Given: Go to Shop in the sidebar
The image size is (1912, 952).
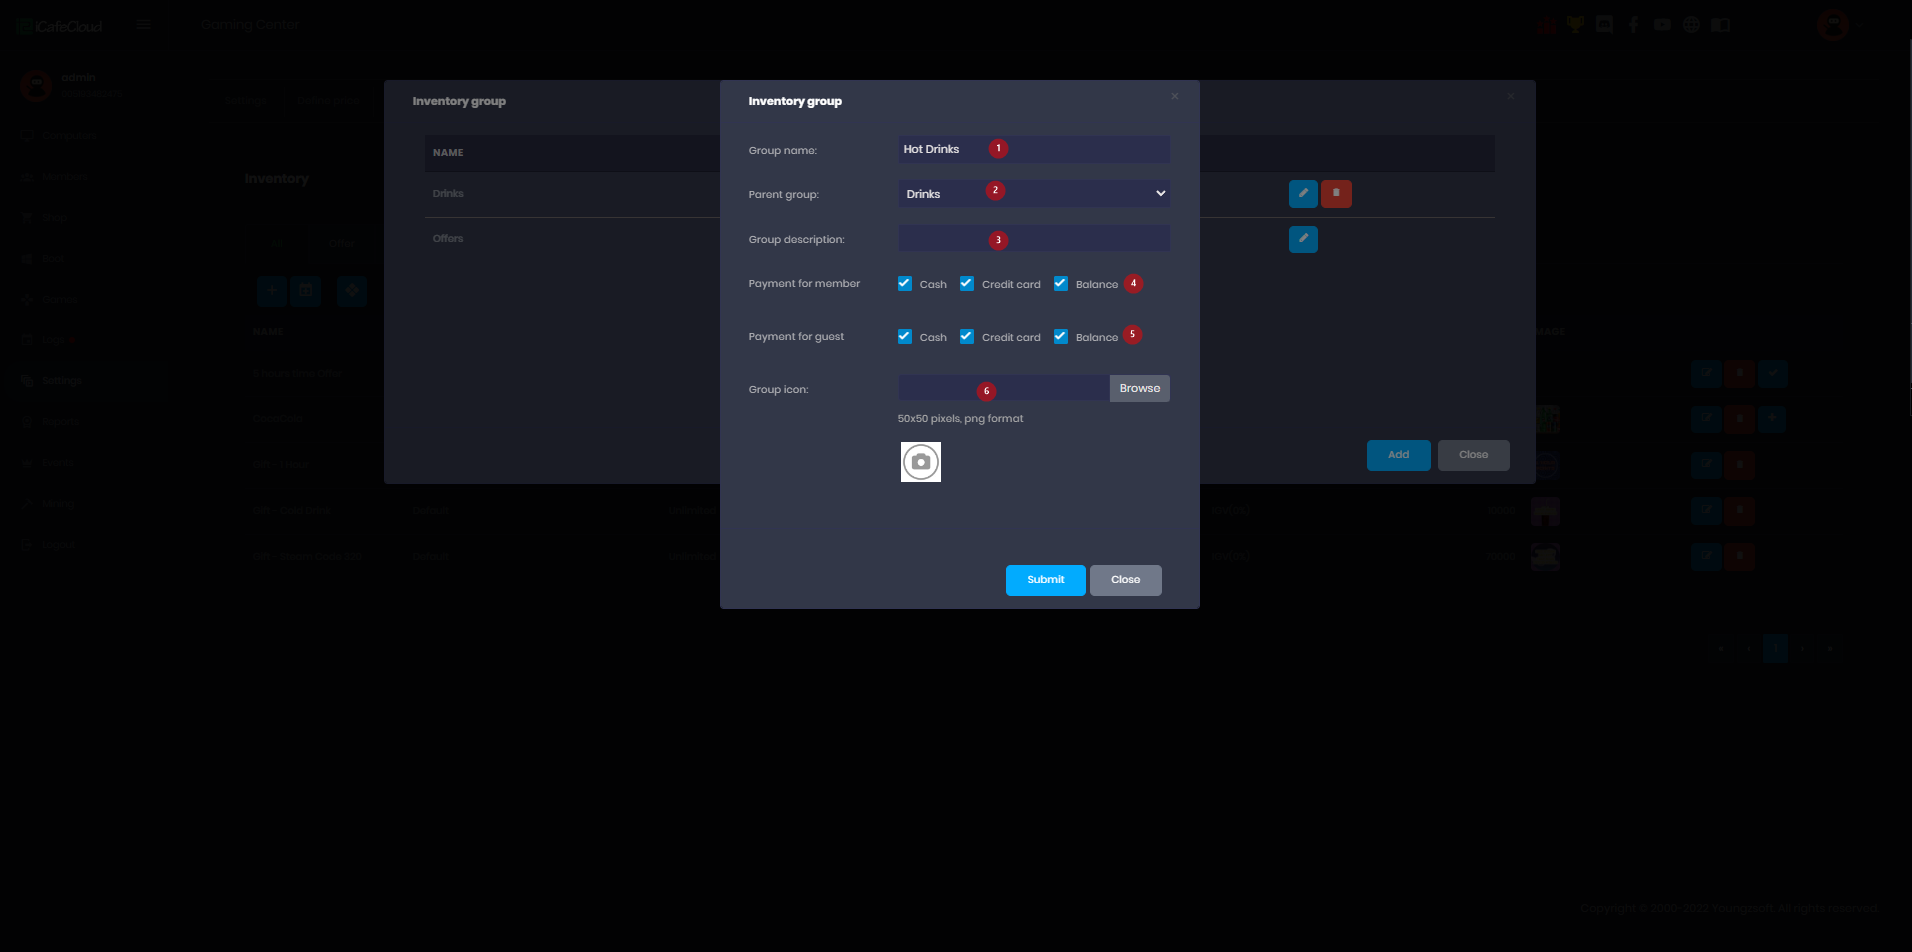Looking at the screenshot, I should point(54,217).
